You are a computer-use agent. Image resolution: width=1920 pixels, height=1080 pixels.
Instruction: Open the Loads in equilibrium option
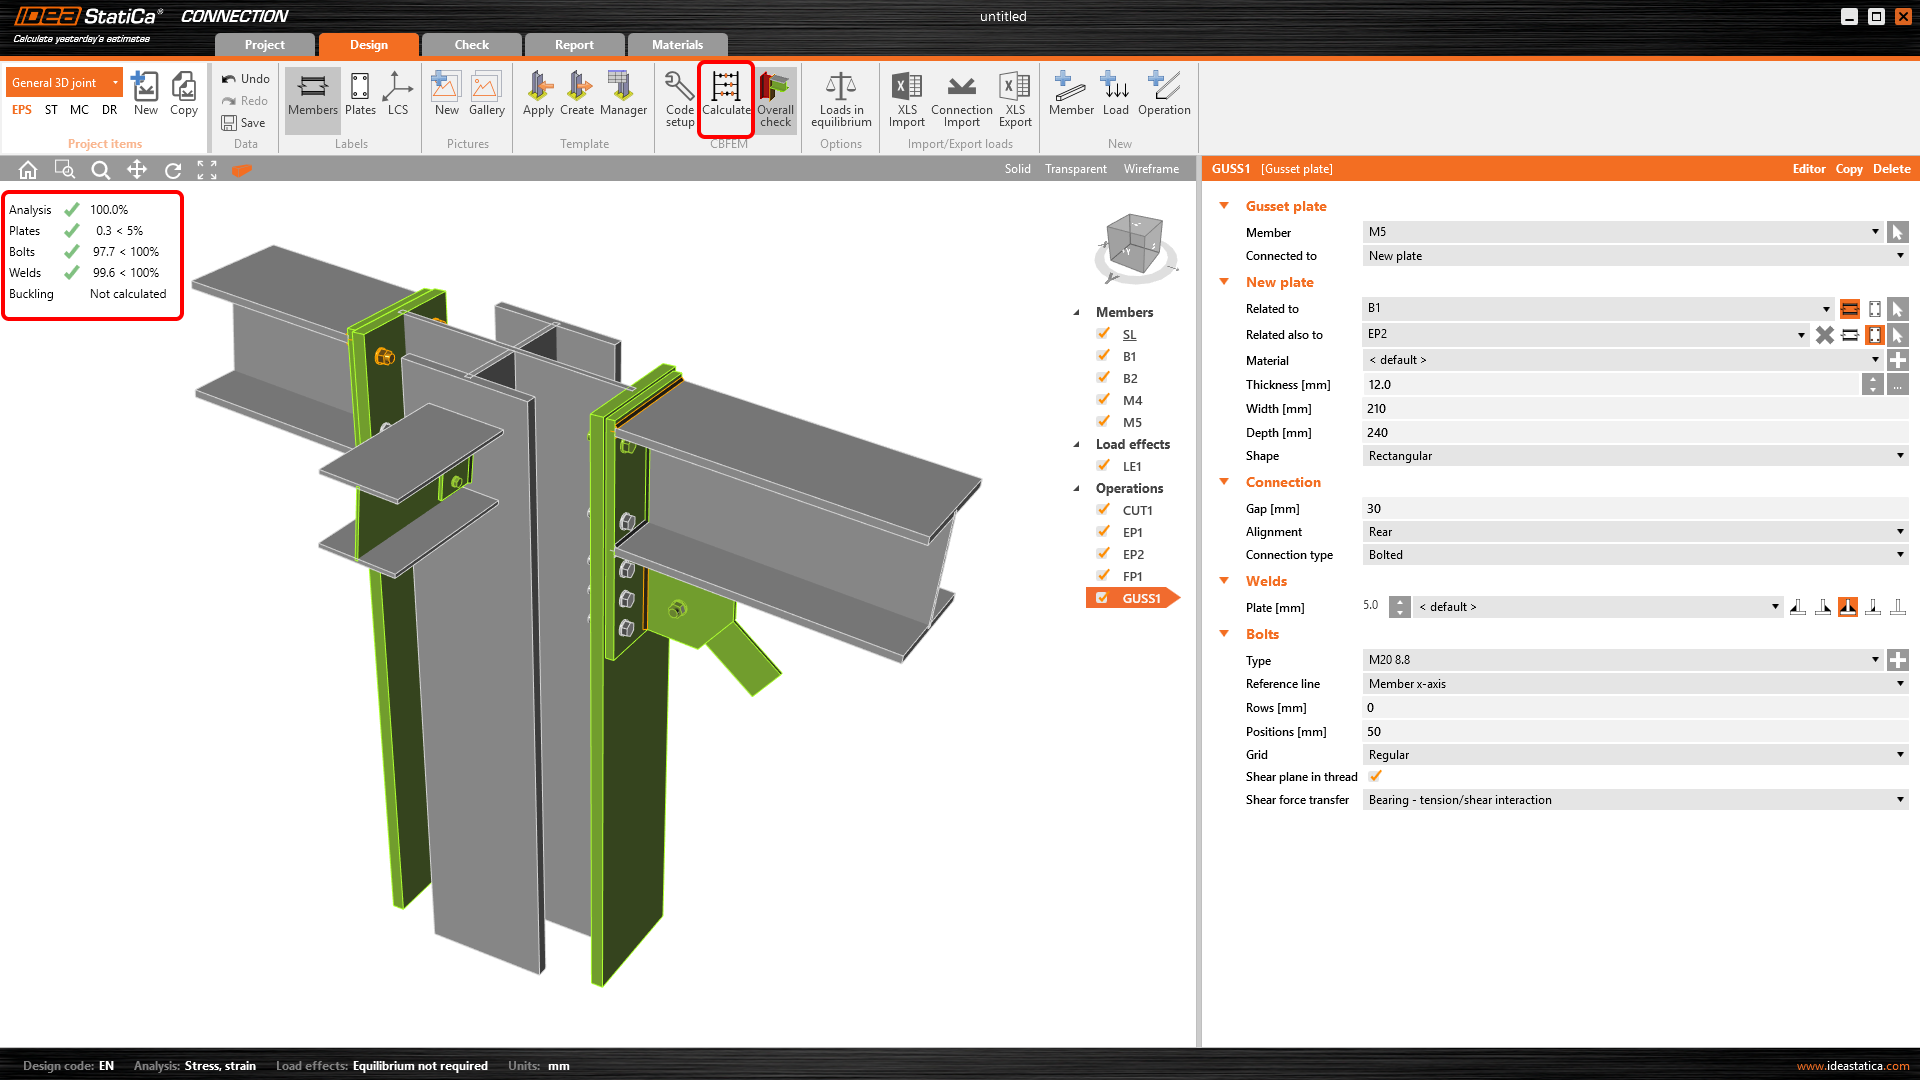(840, 98)
